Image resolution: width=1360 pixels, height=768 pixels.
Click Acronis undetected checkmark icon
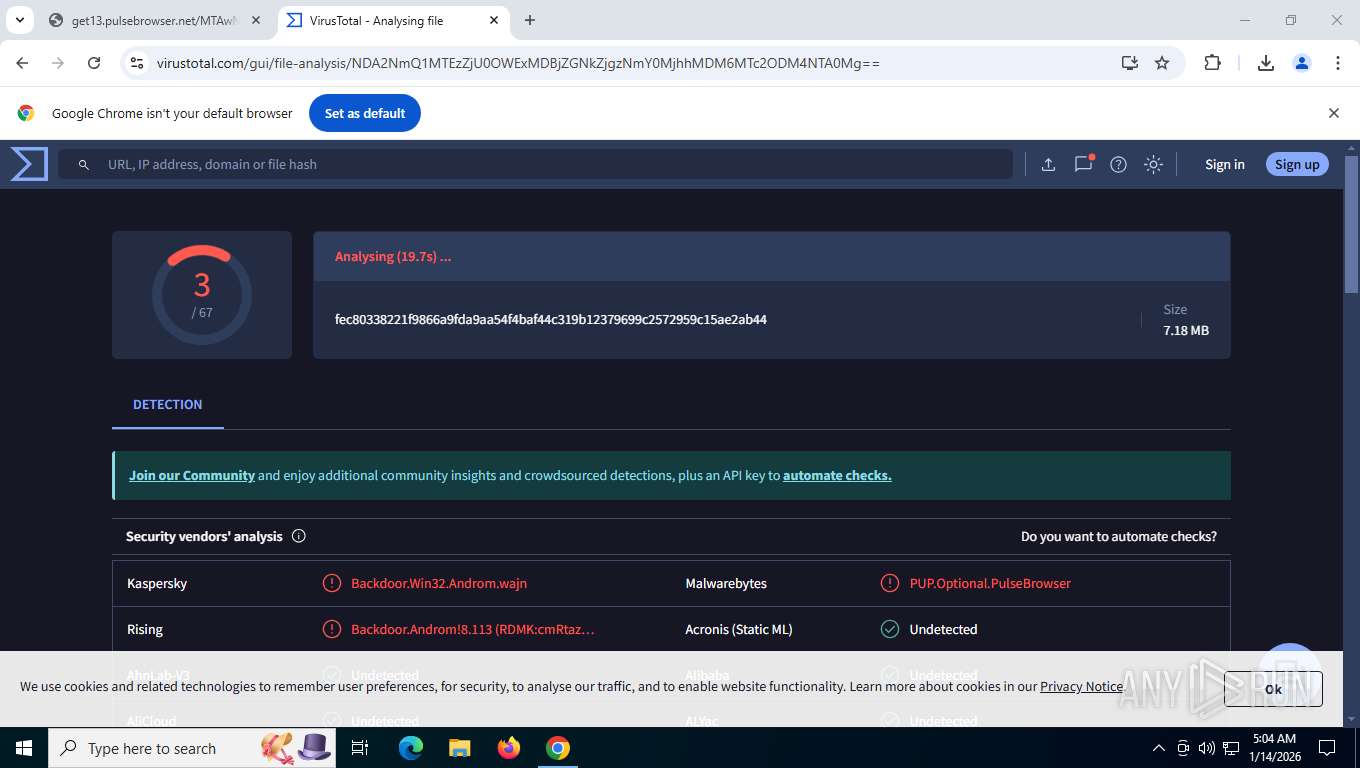(x=890, y=629)
